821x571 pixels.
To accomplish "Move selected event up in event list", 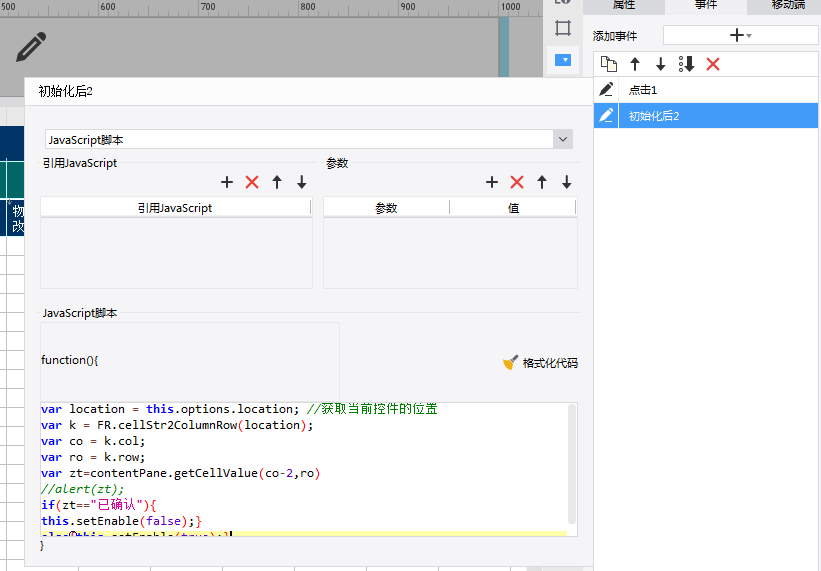I will coord(635,64).
